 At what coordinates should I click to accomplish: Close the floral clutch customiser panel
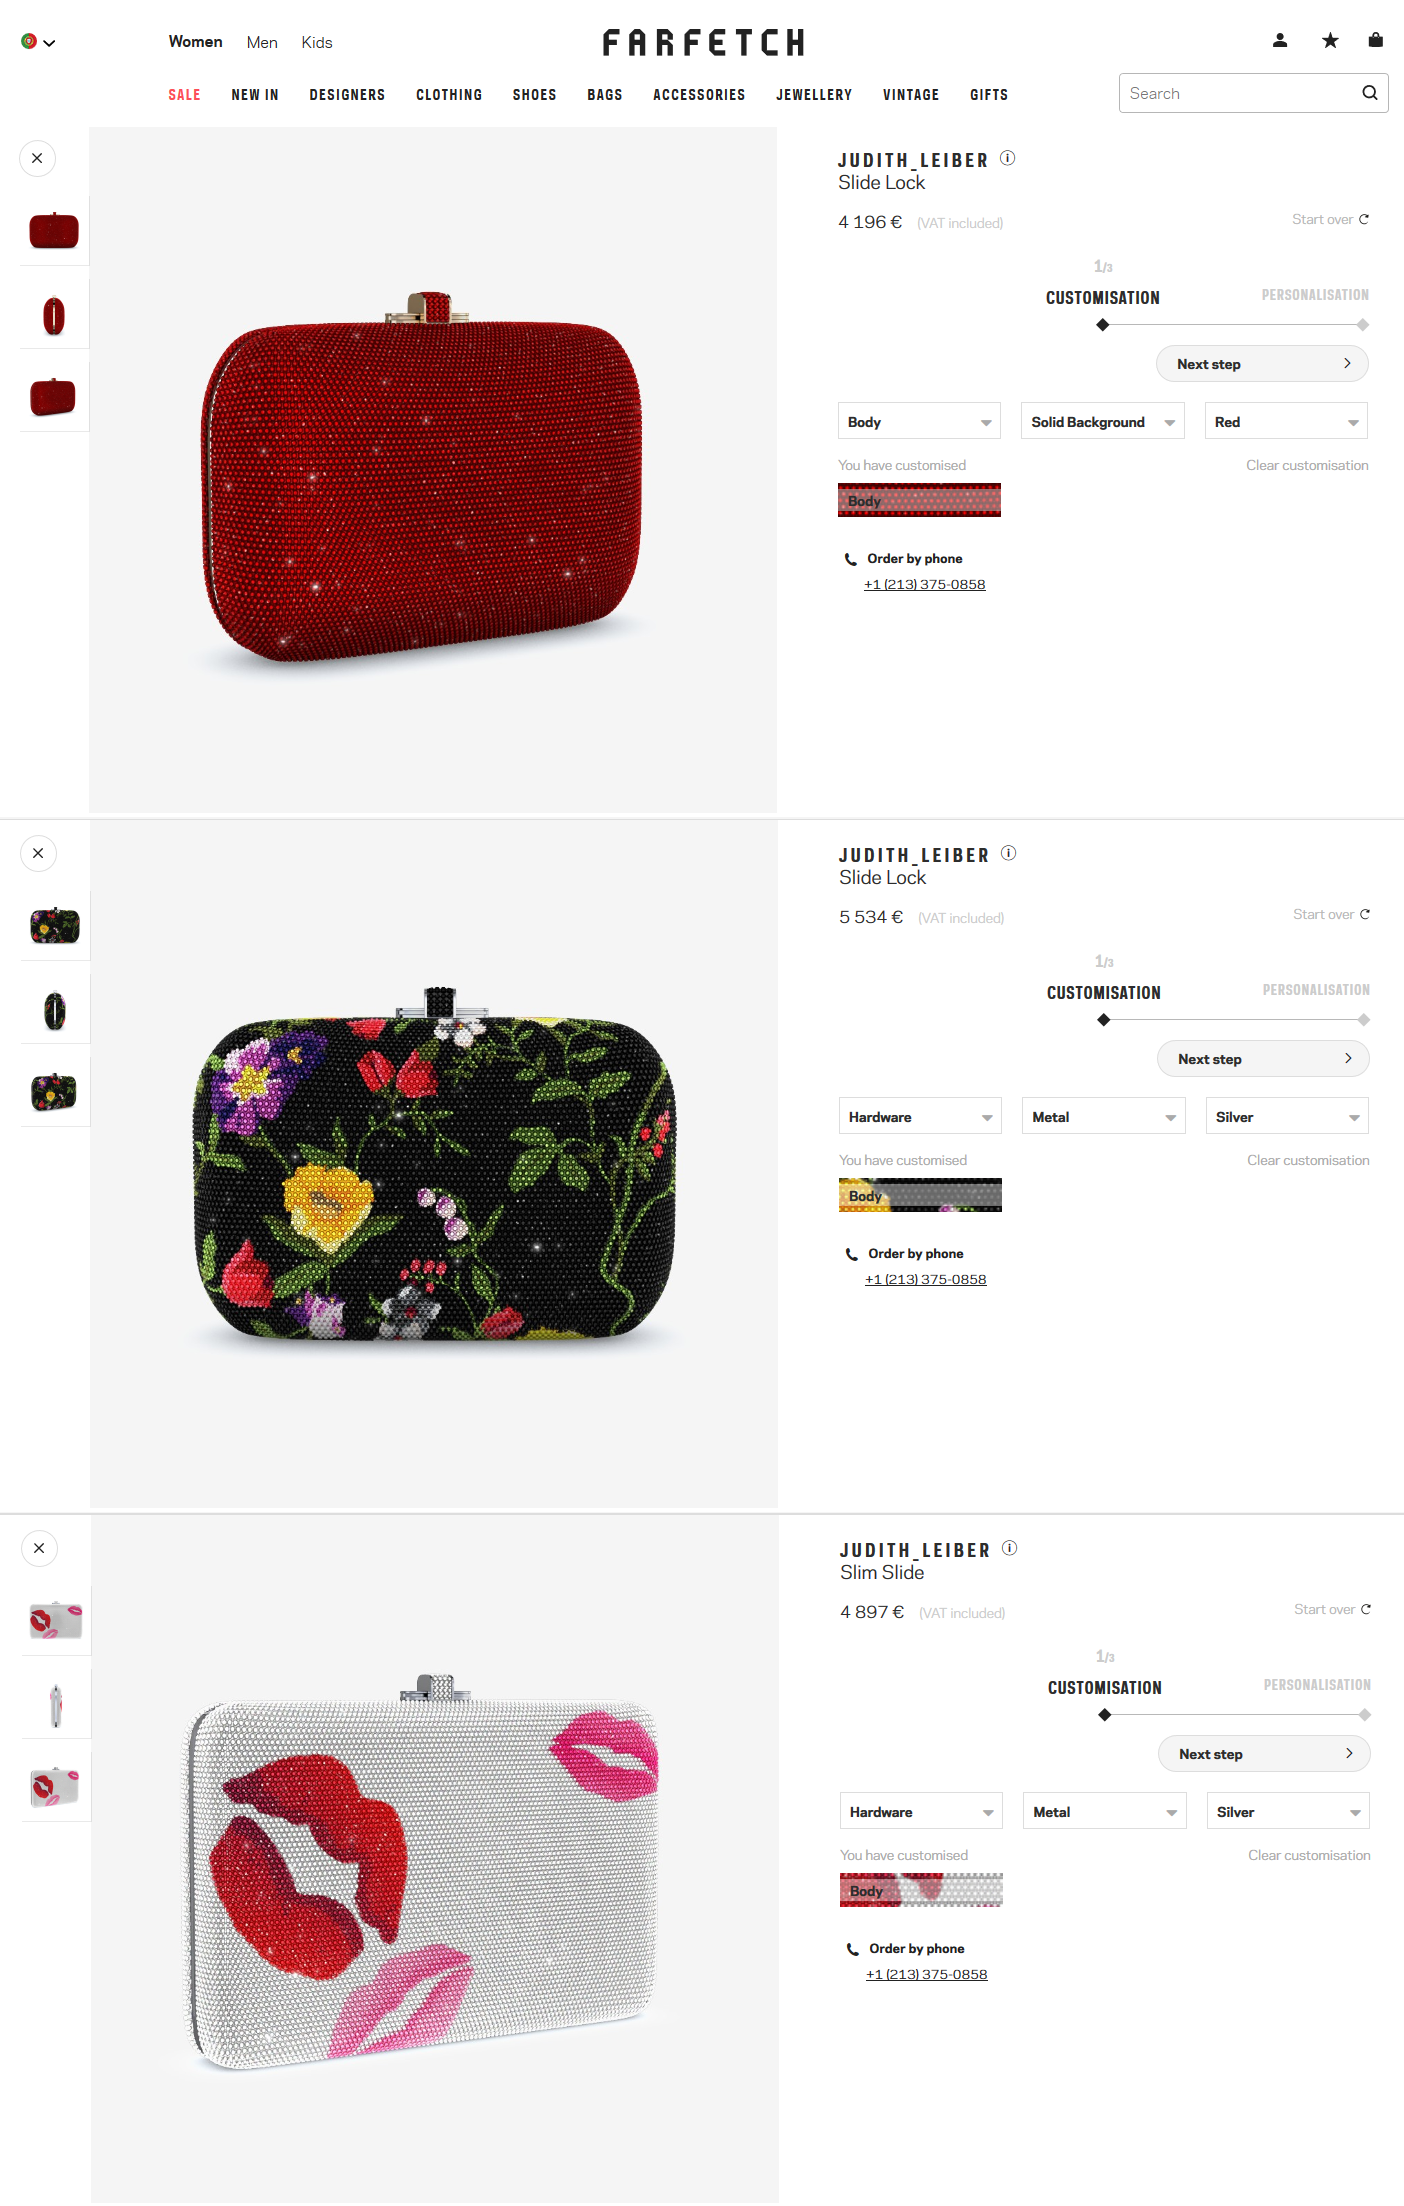38,853
